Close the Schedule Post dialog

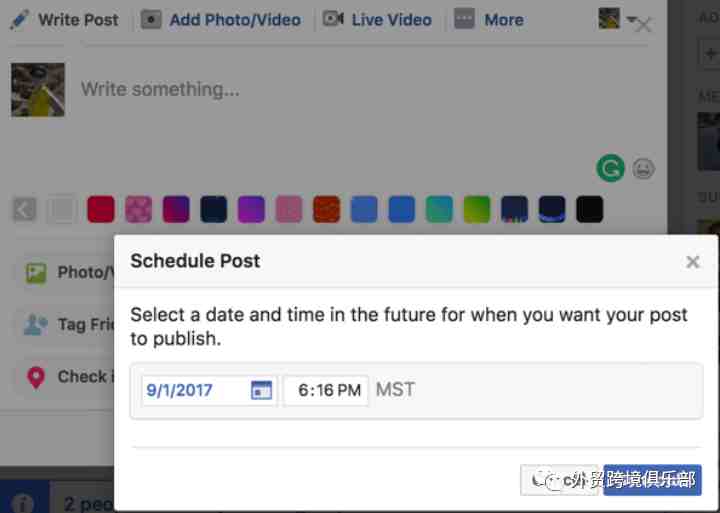692,262
